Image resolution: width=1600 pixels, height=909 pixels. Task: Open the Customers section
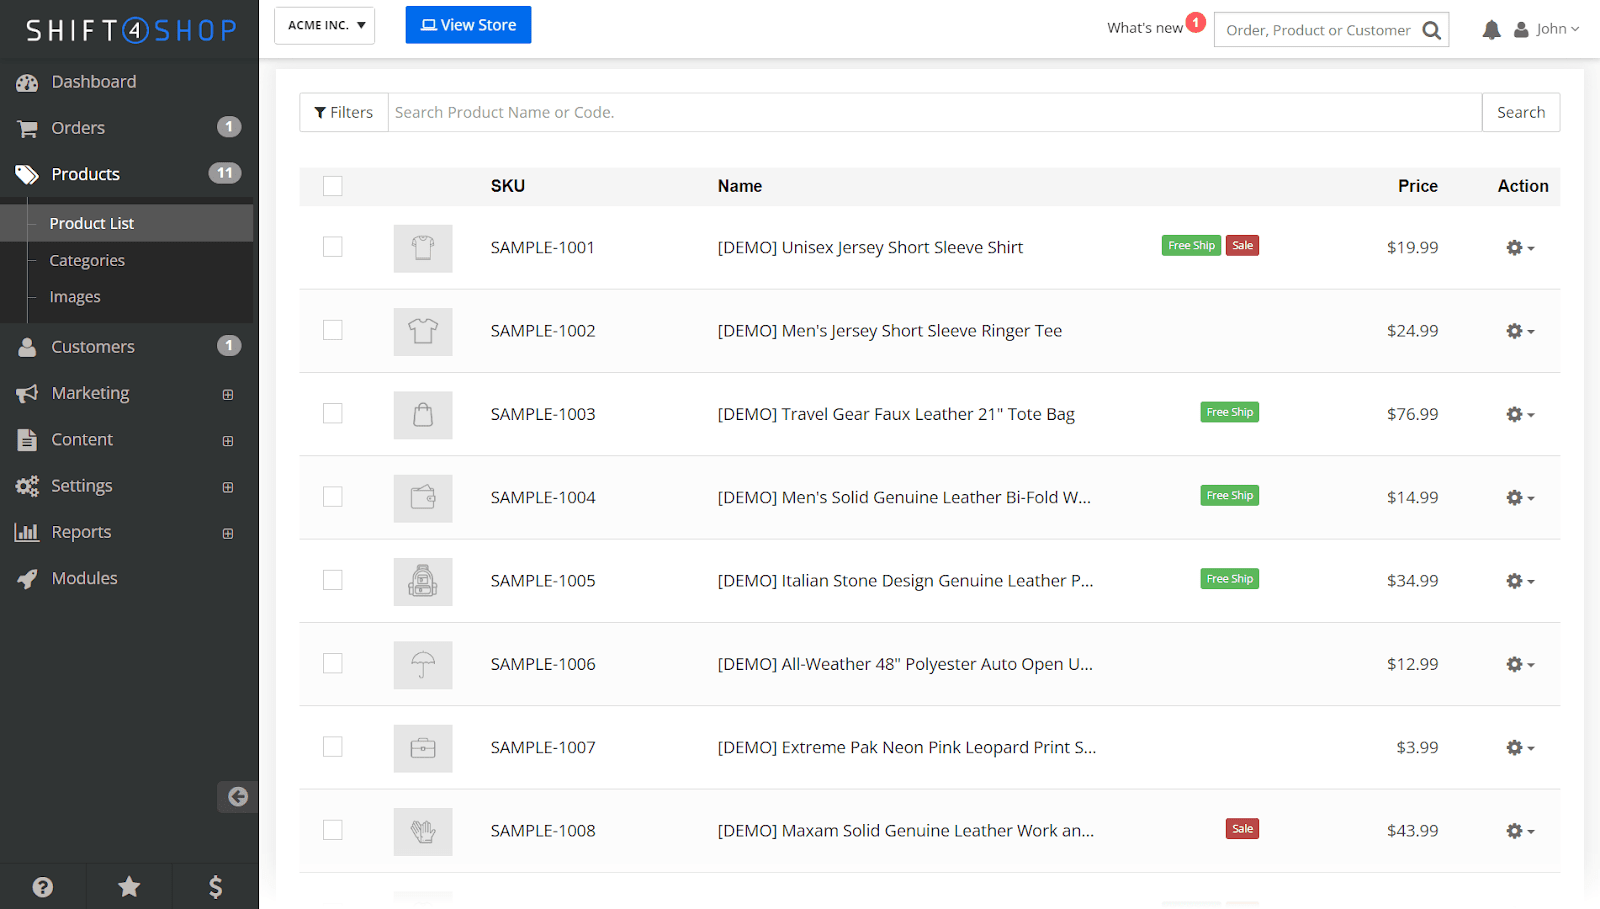92,346
